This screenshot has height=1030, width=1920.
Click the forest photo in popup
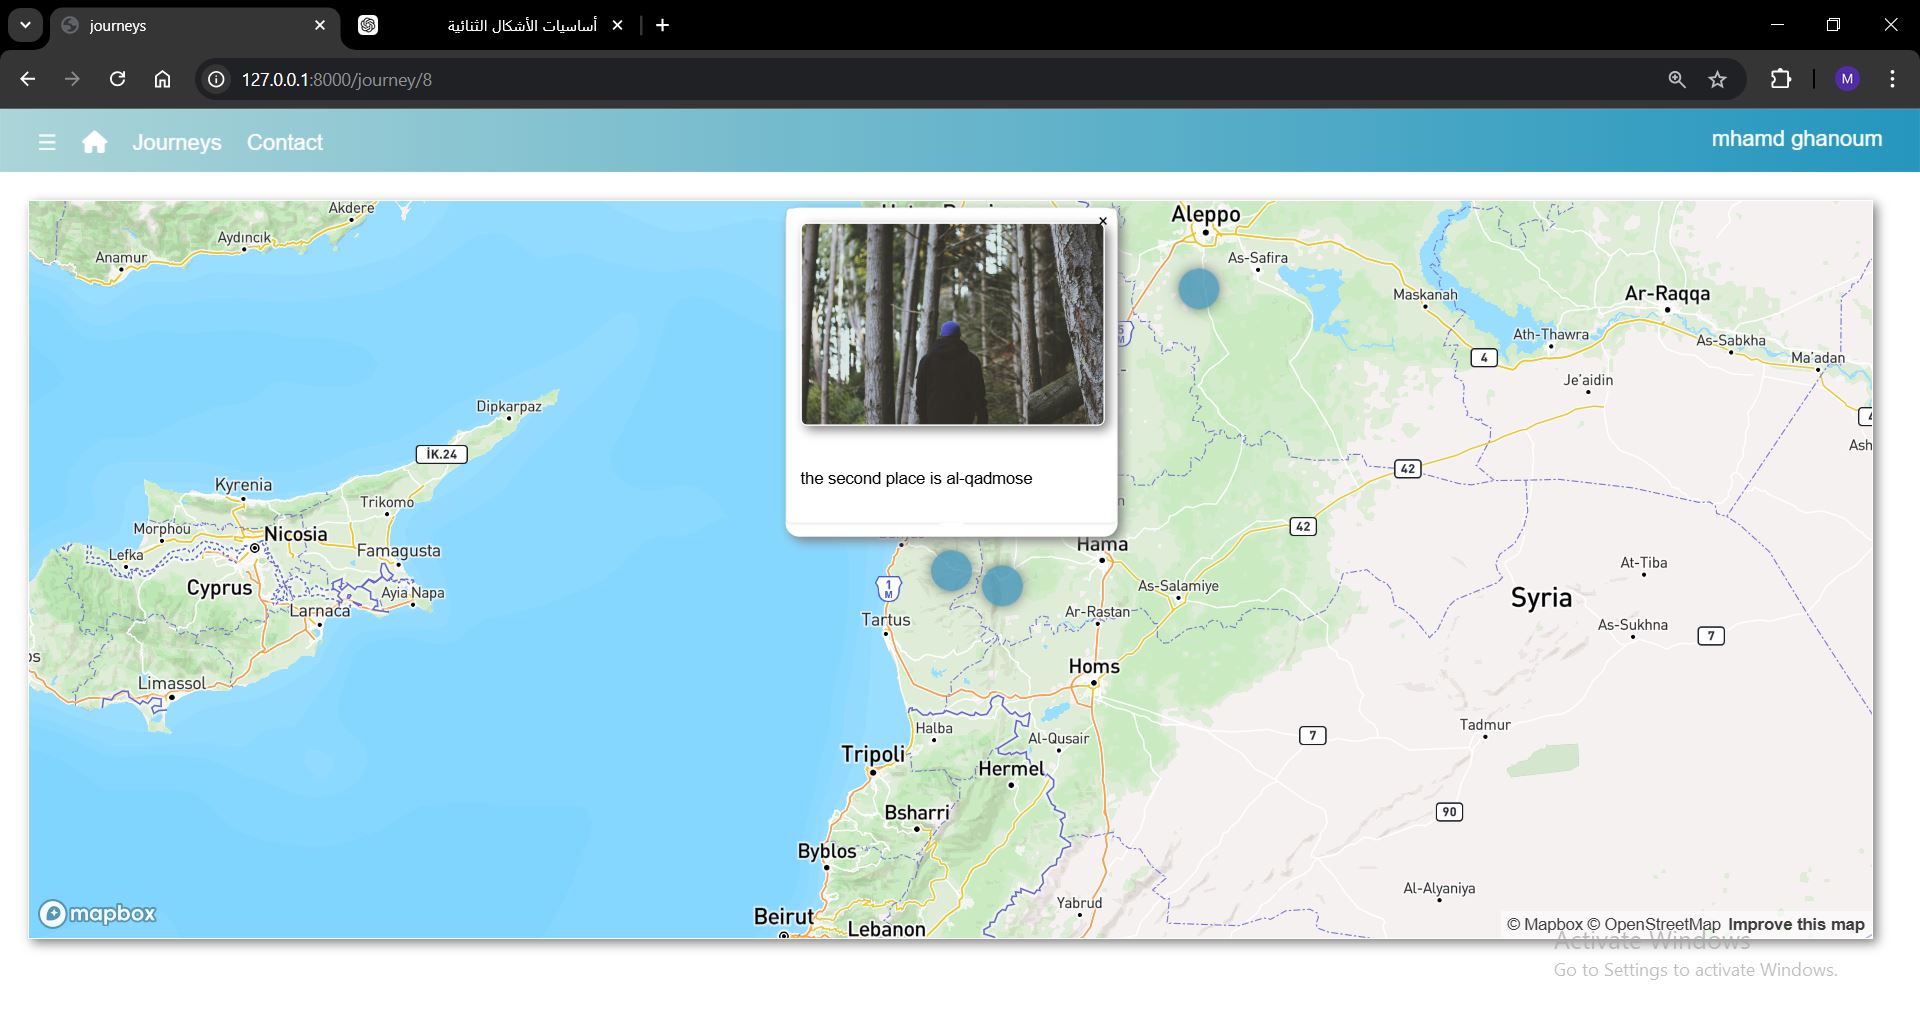tap(952, 324)
